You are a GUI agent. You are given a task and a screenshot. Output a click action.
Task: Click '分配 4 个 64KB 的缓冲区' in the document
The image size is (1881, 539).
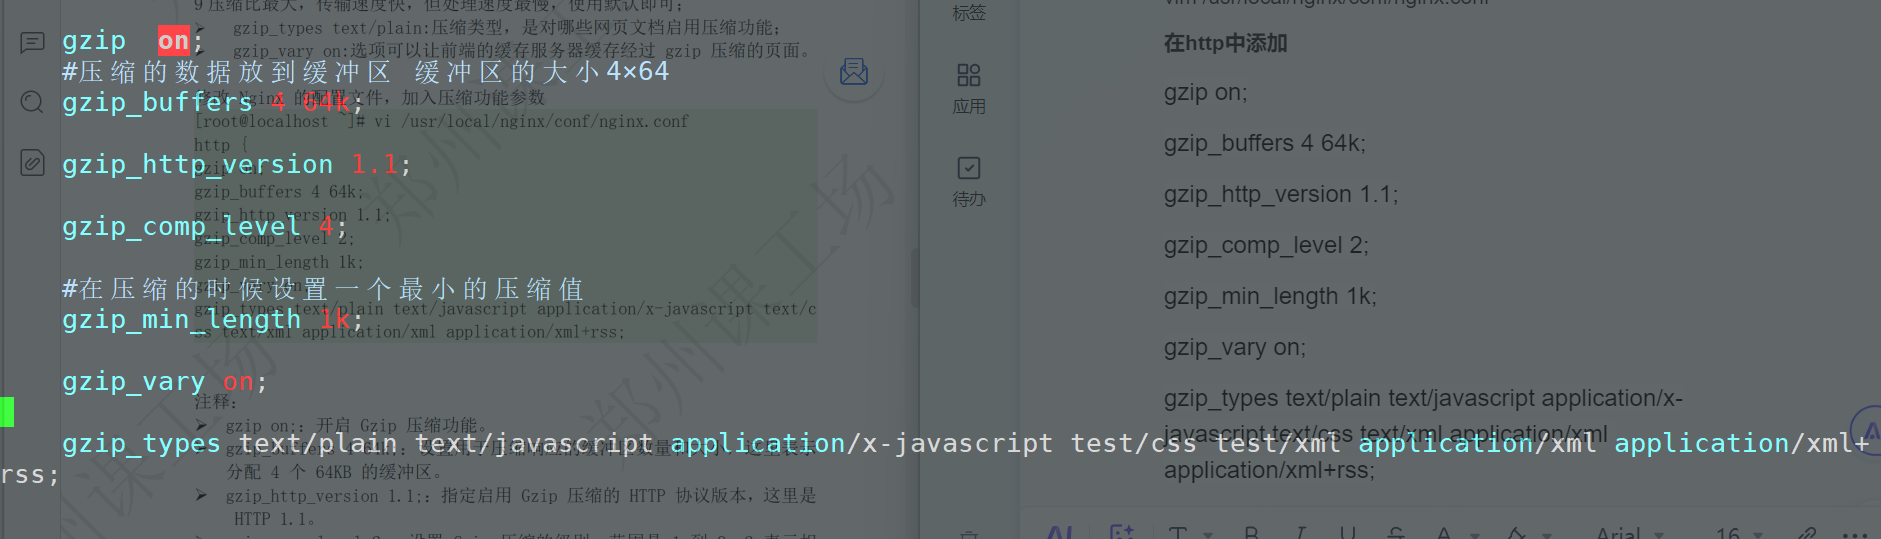coord(334,471)
